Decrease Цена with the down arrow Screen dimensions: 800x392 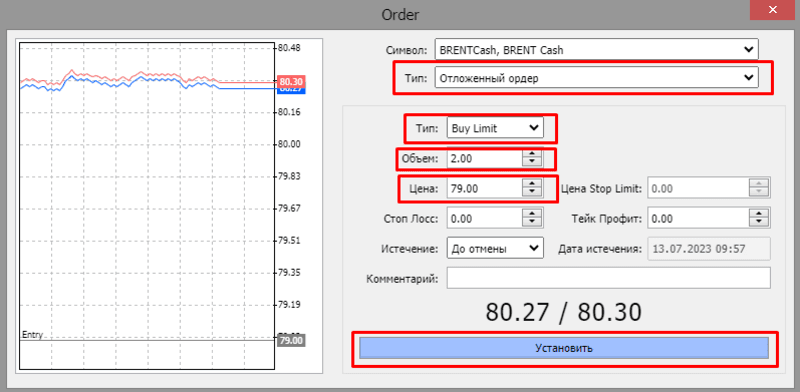[x=532, y=193]
